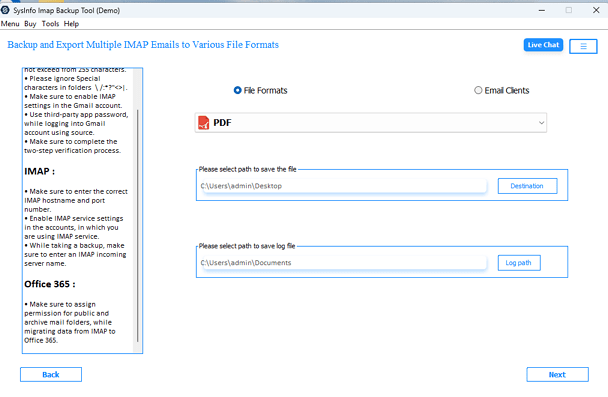The image size is (608, 397).
Task: Minimize the SysInfo window
Action: click(x=542, y=10)
